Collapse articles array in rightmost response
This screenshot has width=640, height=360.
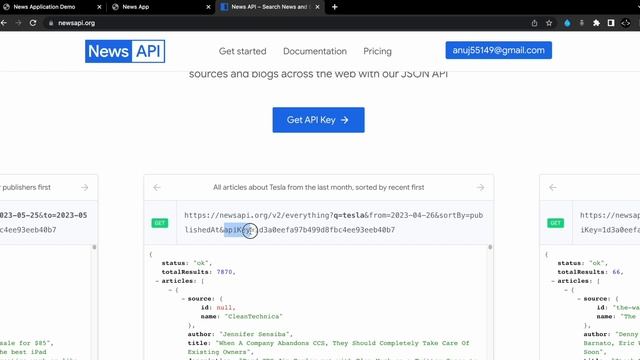553,281
